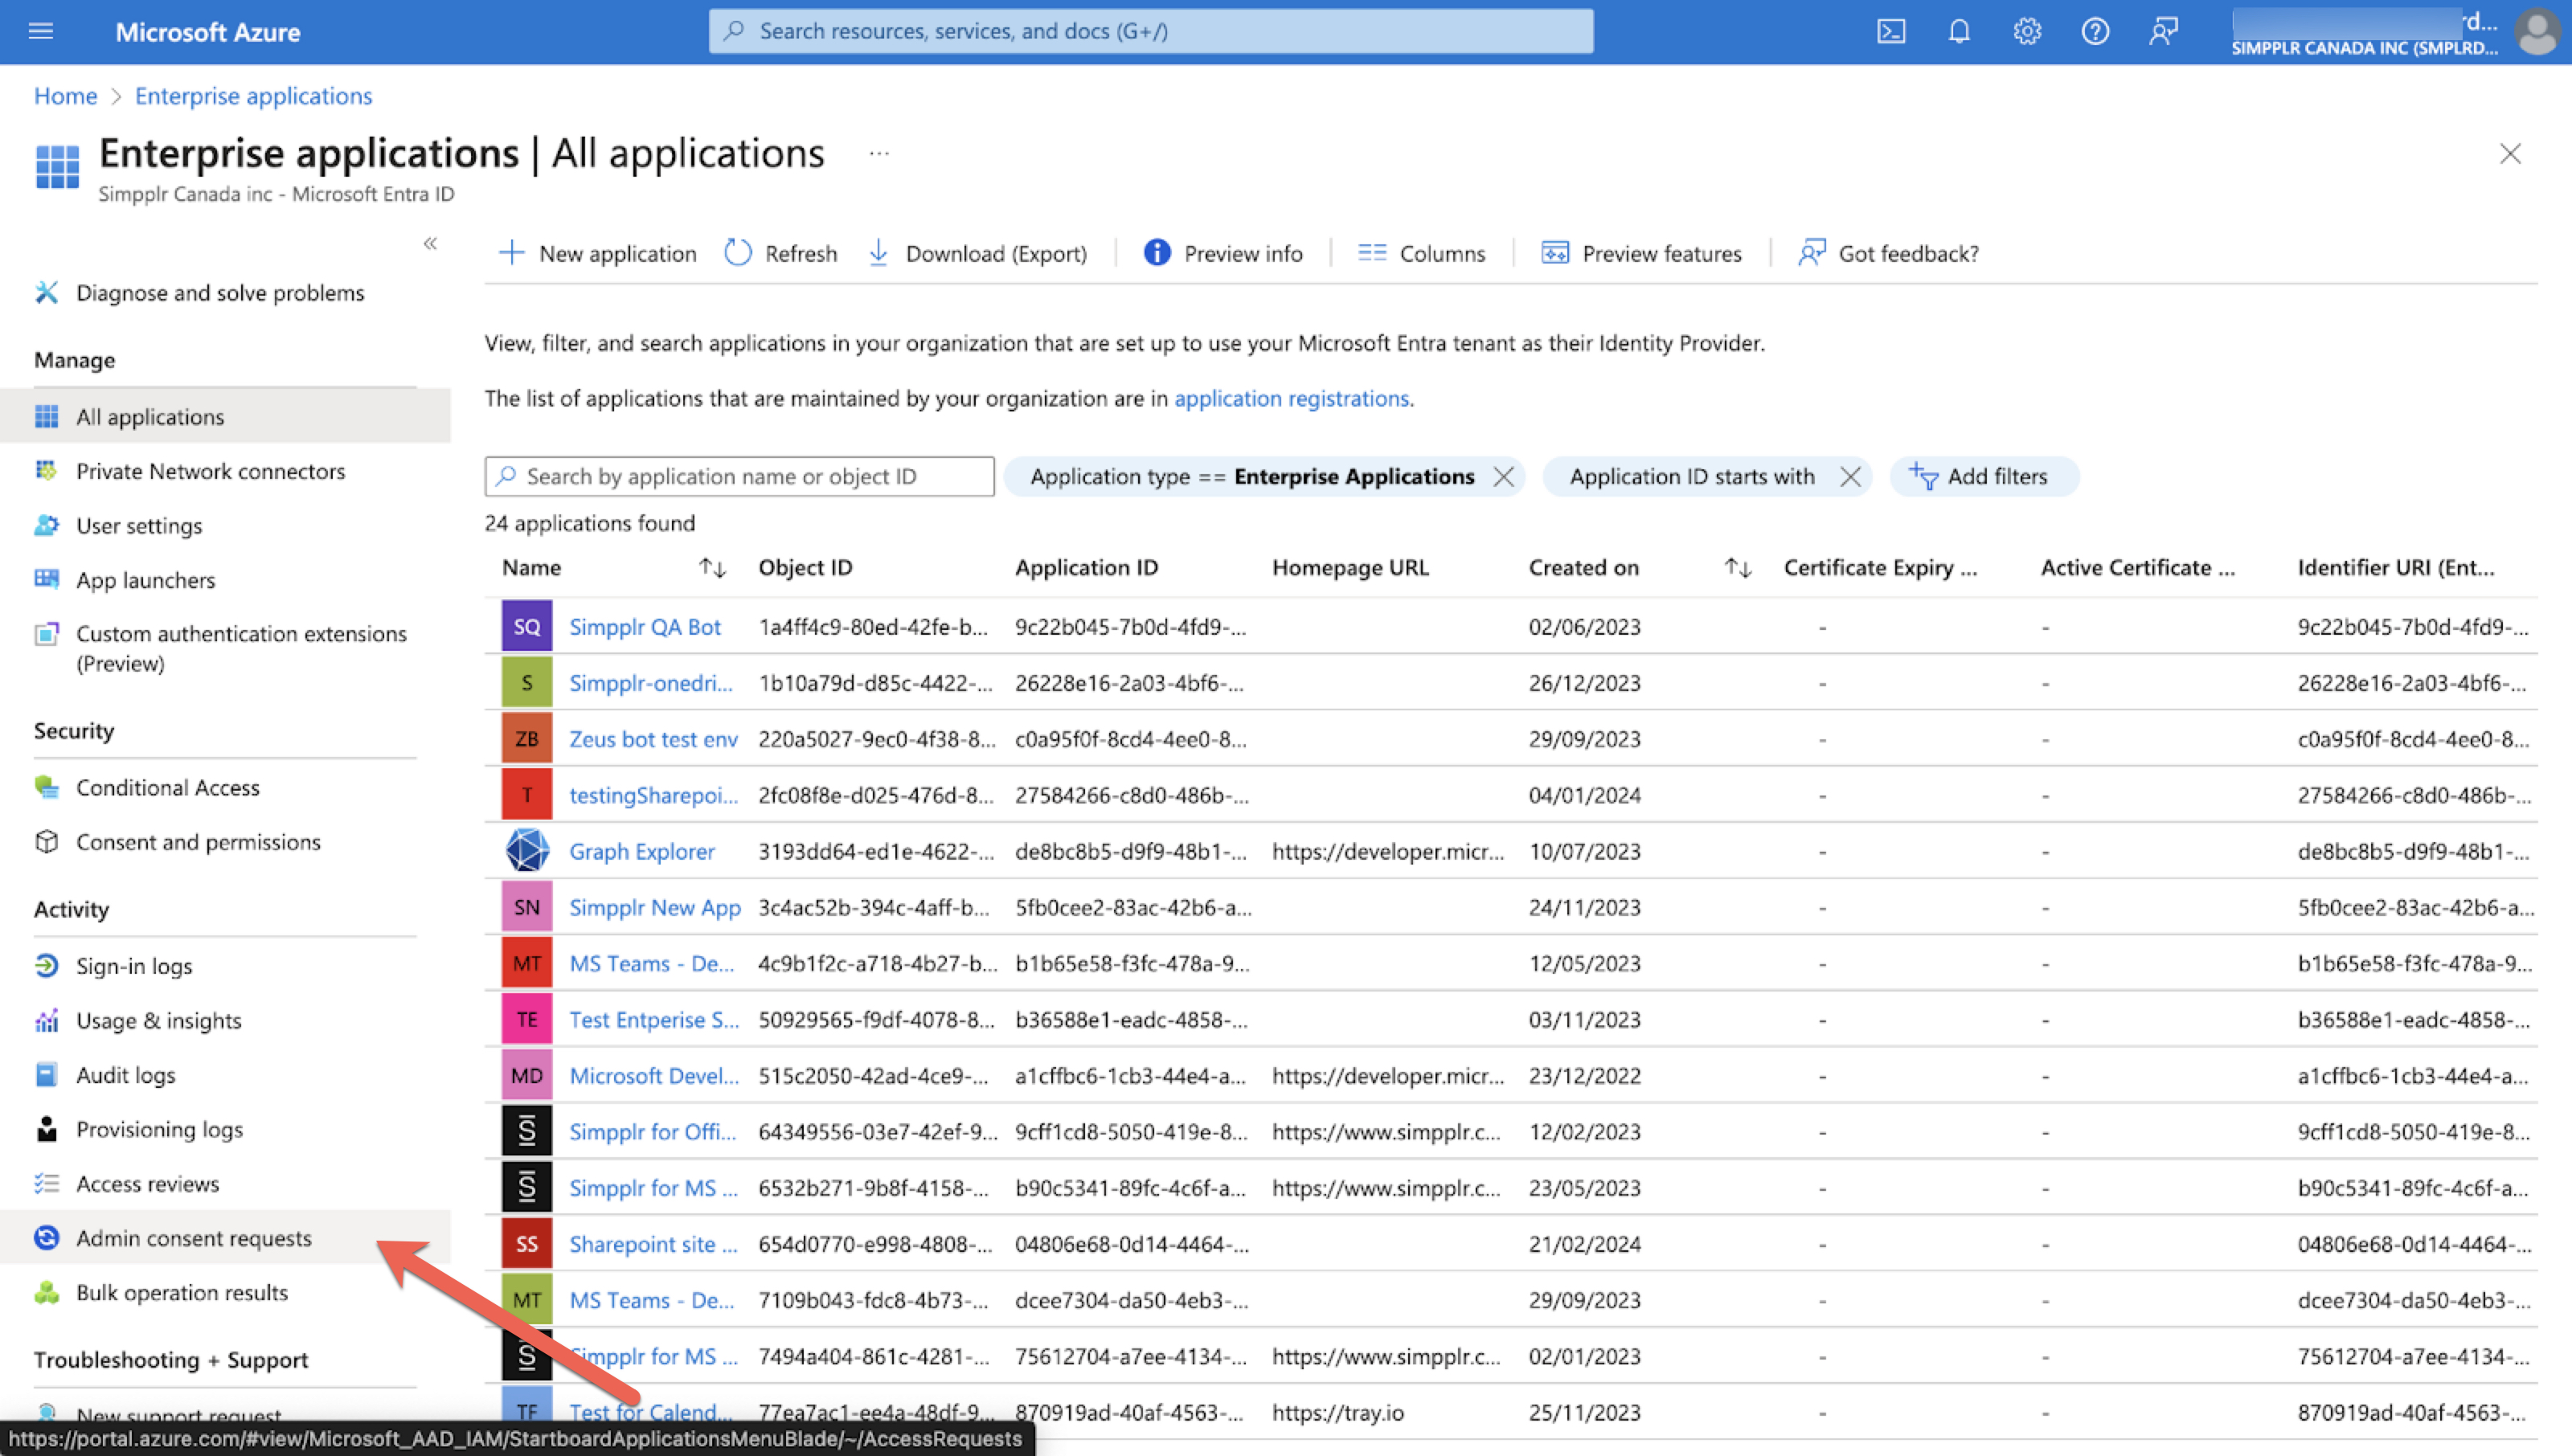Open Bulk operation results
This screenshot has height=1456, width=2572.
click(181, 1291)
